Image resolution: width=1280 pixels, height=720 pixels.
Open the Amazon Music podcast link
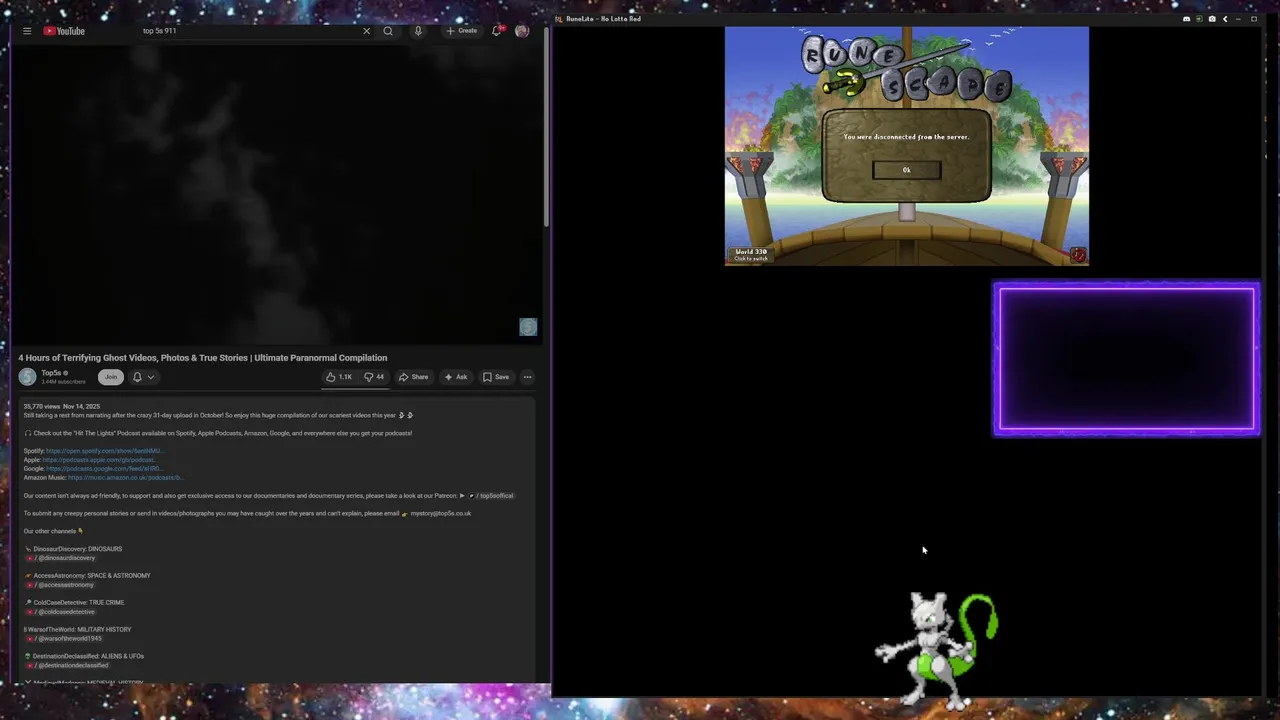click(x=126, y=478)
